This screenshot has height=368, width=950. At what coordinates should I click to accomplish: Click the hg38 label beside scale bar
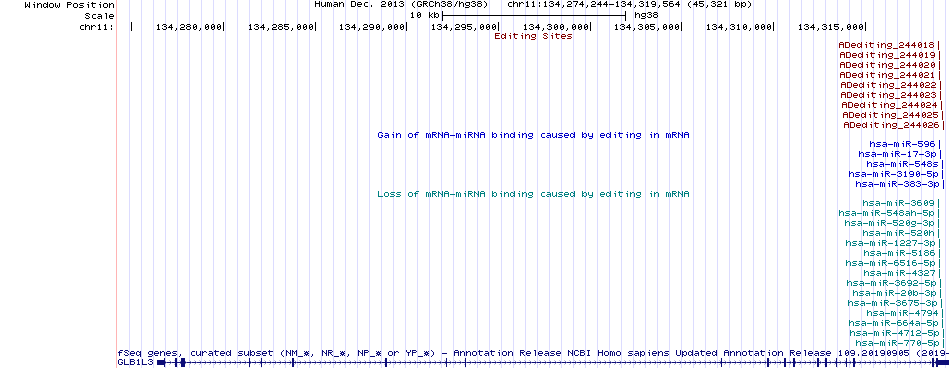(646, 15)
